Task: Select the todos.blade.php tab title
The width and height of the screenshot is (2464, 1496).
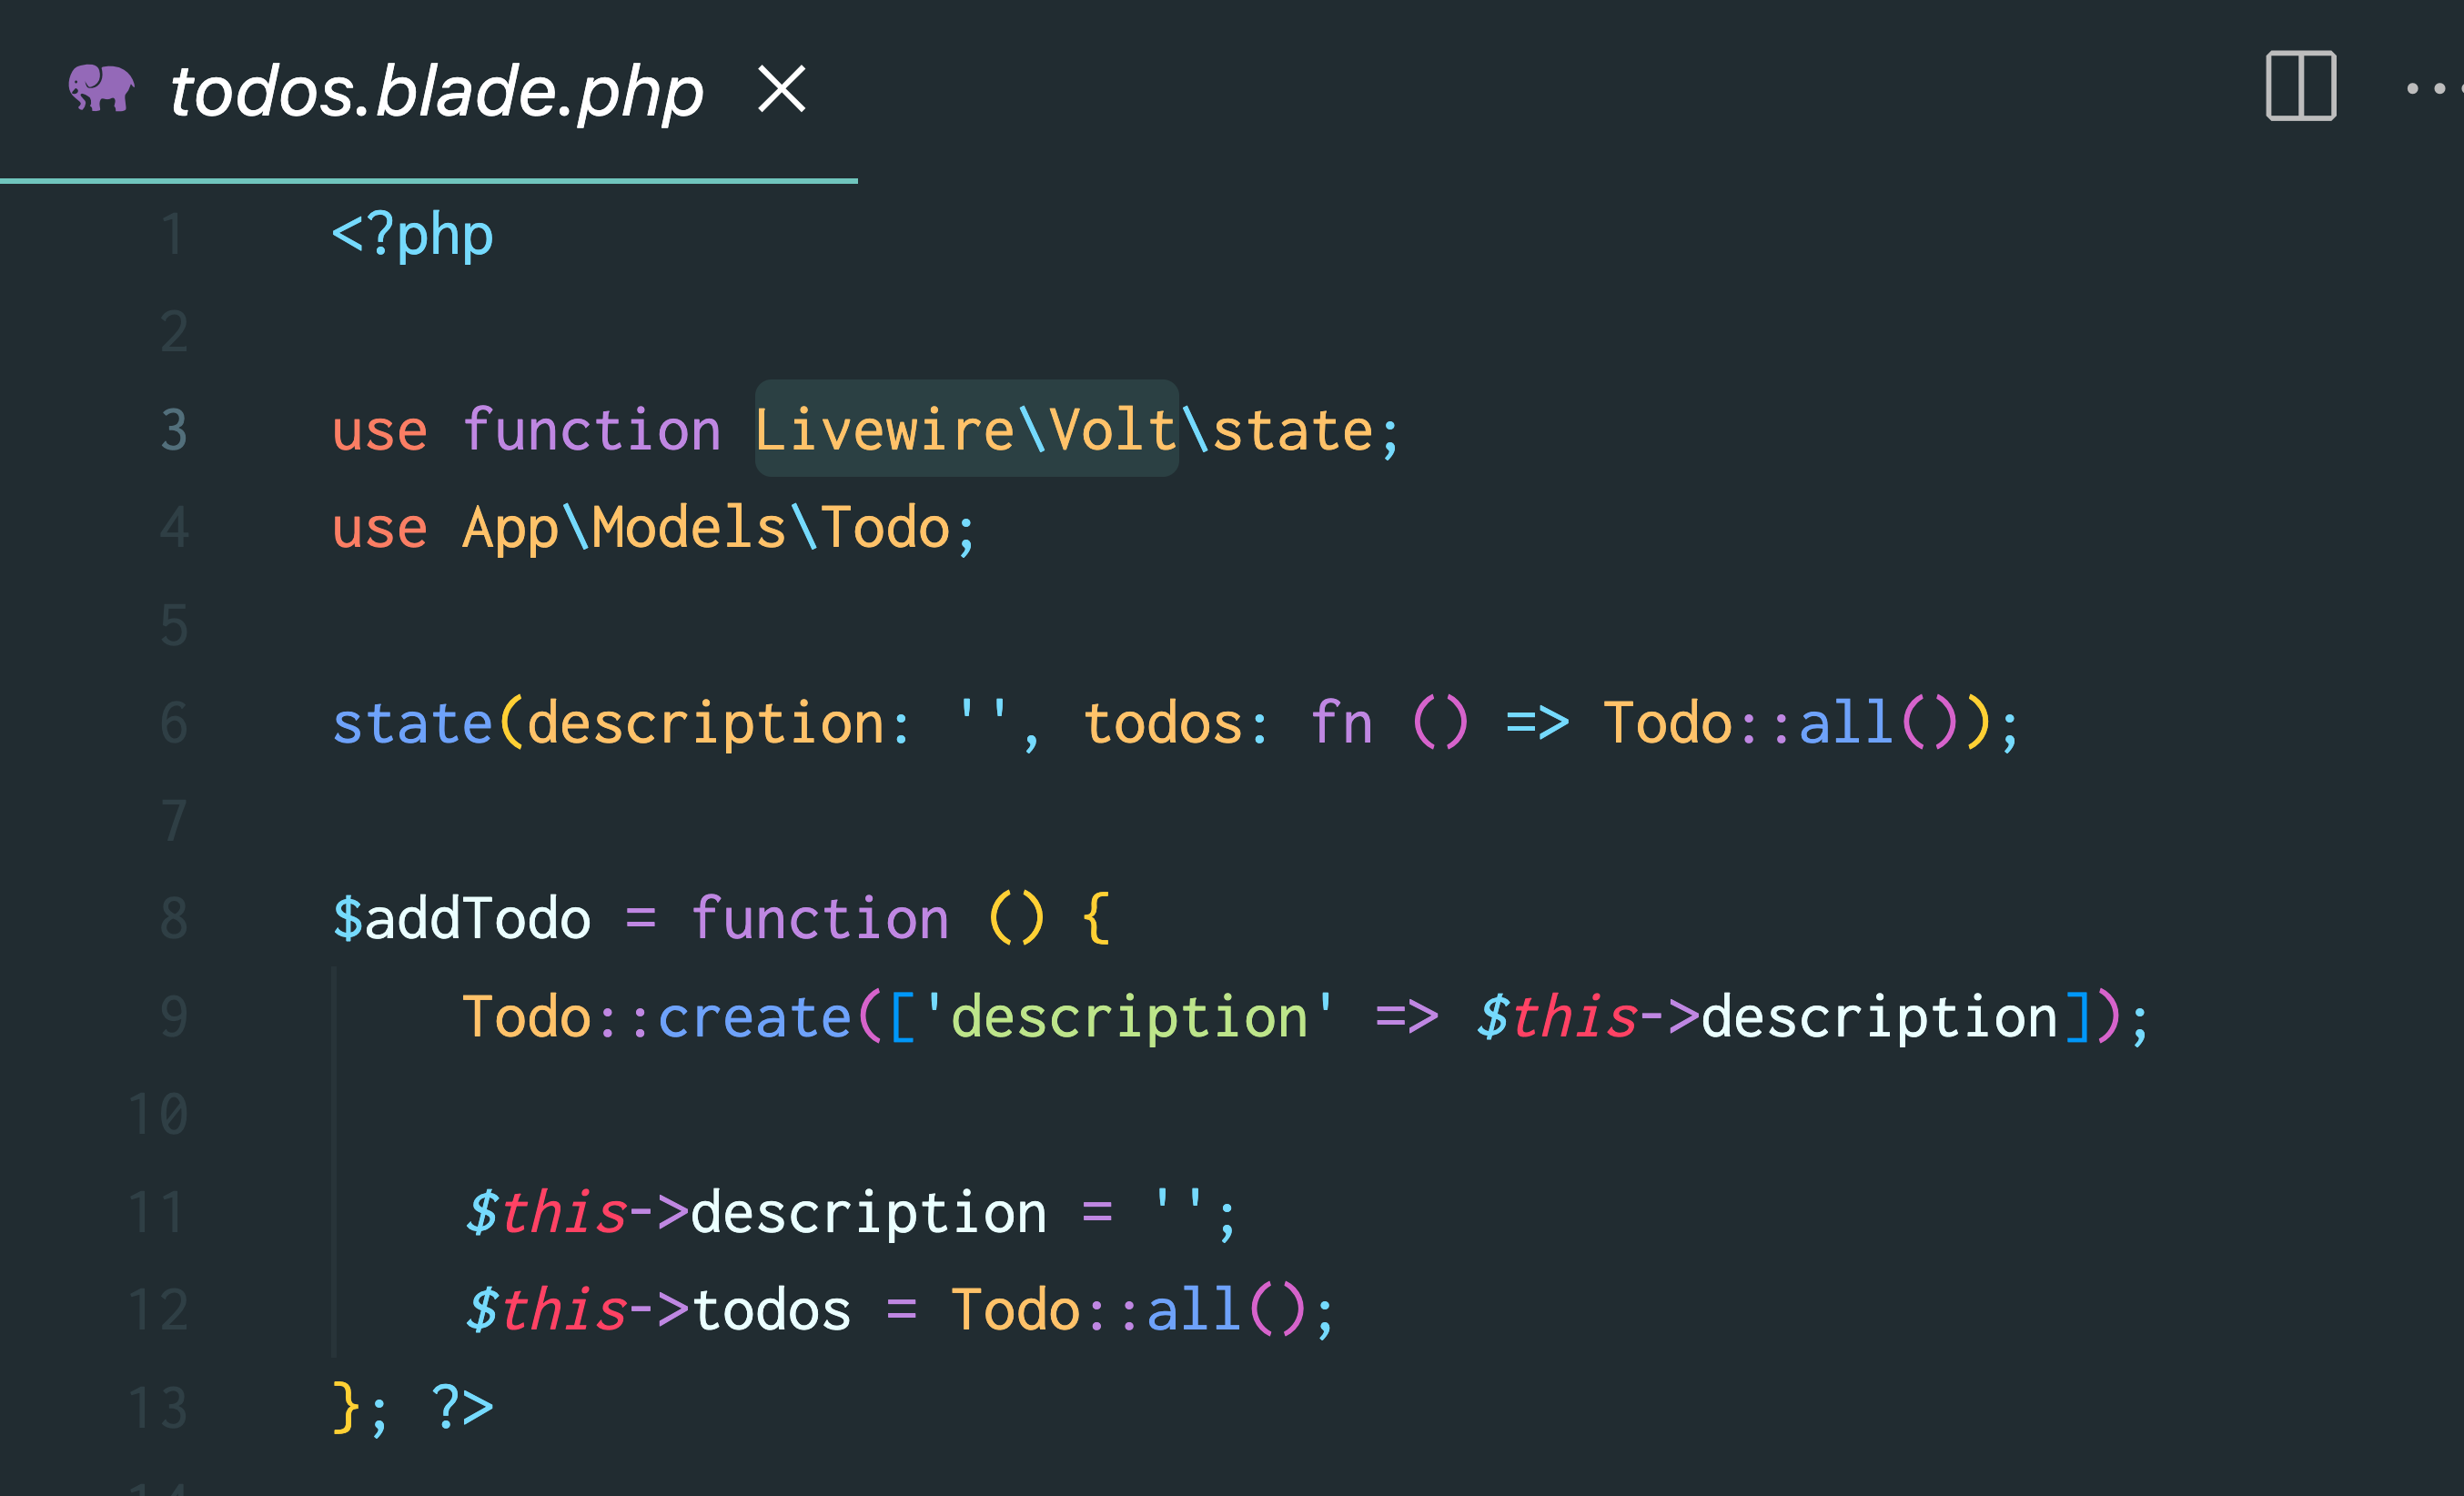Action: pyautogui.click(x=436, y=91)
